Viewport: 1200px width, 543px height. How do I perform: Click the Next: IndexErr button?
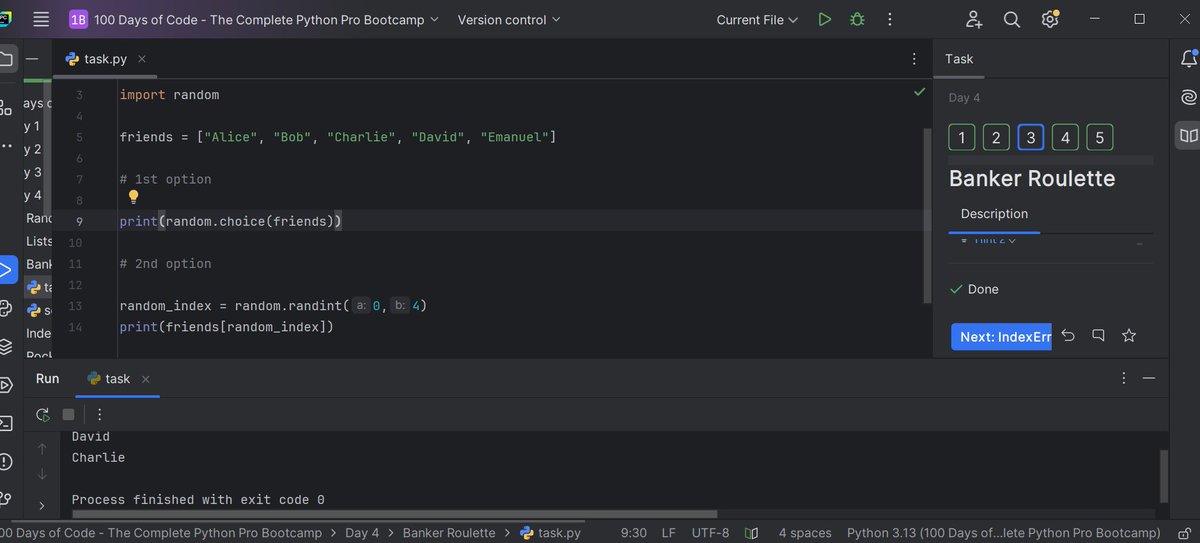click(1001, 337)
